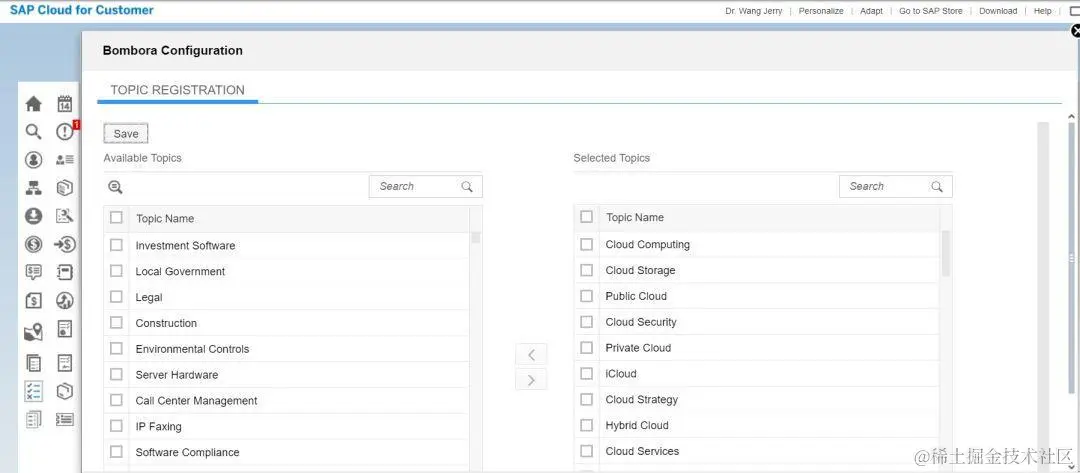Open the circled person icon in sidebar
The image size is (1080, 473).
coord(33,160)
